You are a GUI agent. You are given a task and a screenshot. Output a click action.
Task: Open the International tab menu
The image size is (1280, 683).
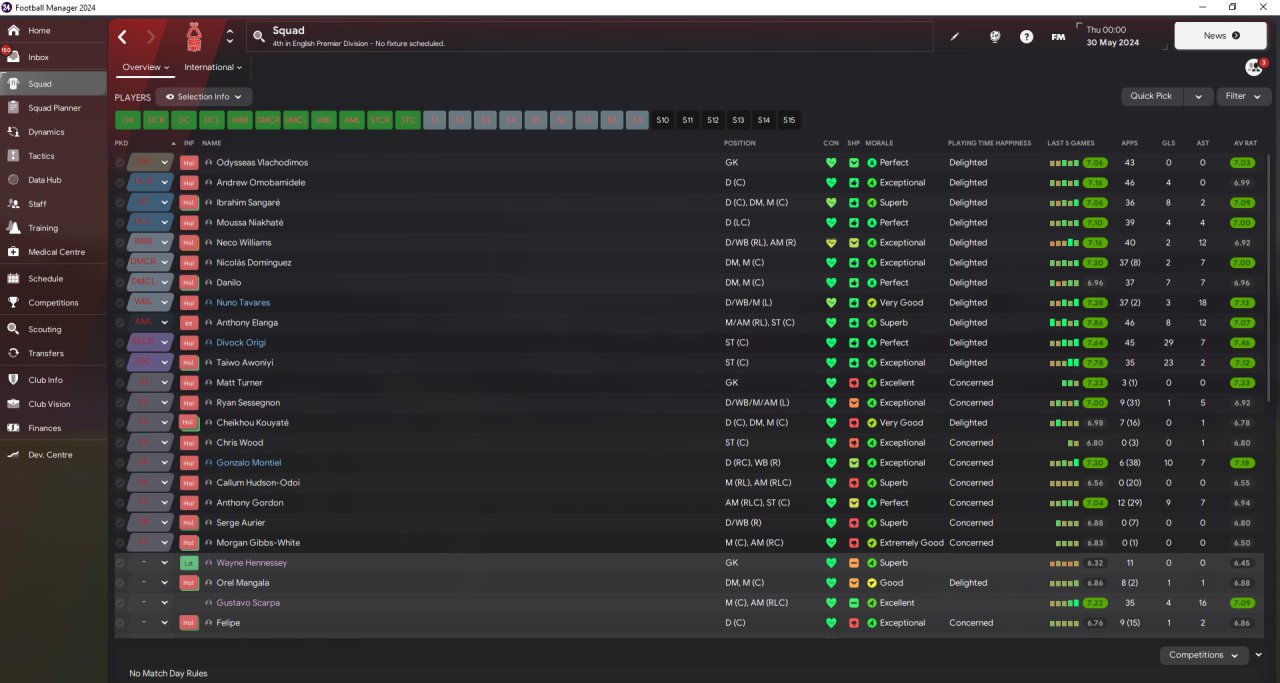tap(213, 67)
